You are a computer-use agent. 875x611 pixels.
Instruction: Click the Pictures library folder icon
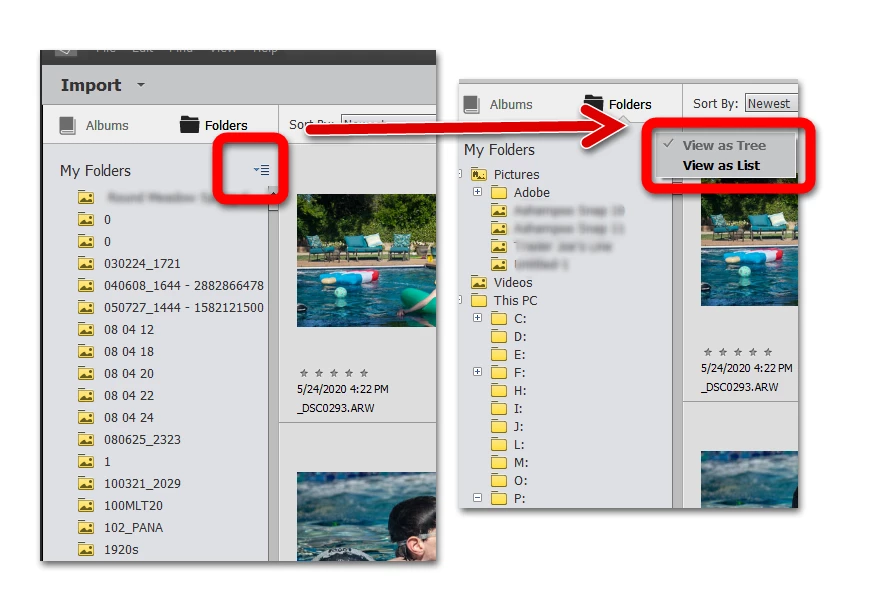[479, 175]
